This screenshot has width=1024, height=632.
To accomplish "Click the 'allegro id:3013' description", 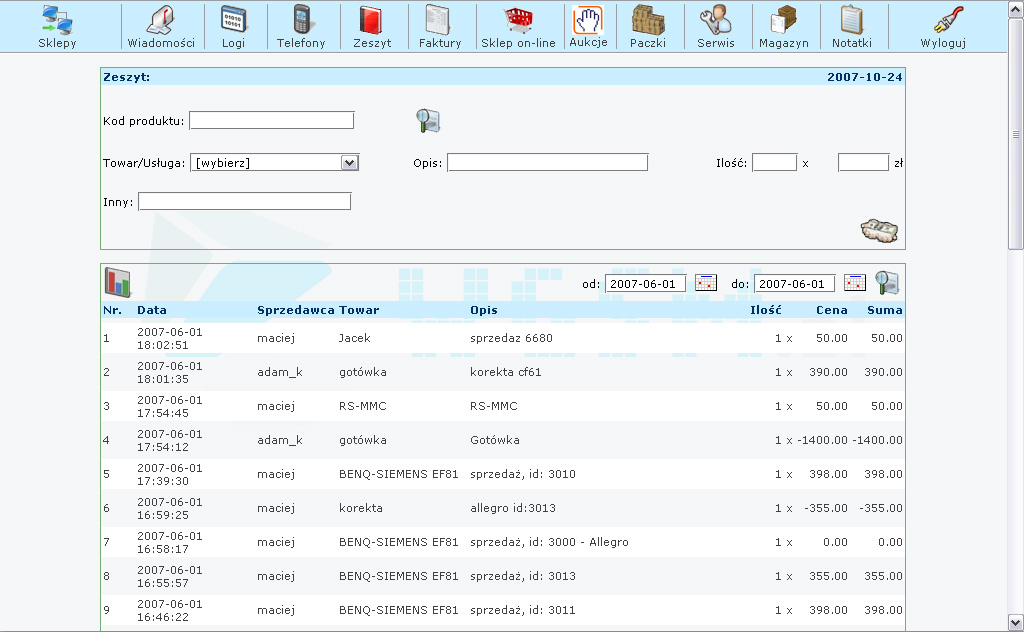I will click(513, 508).
